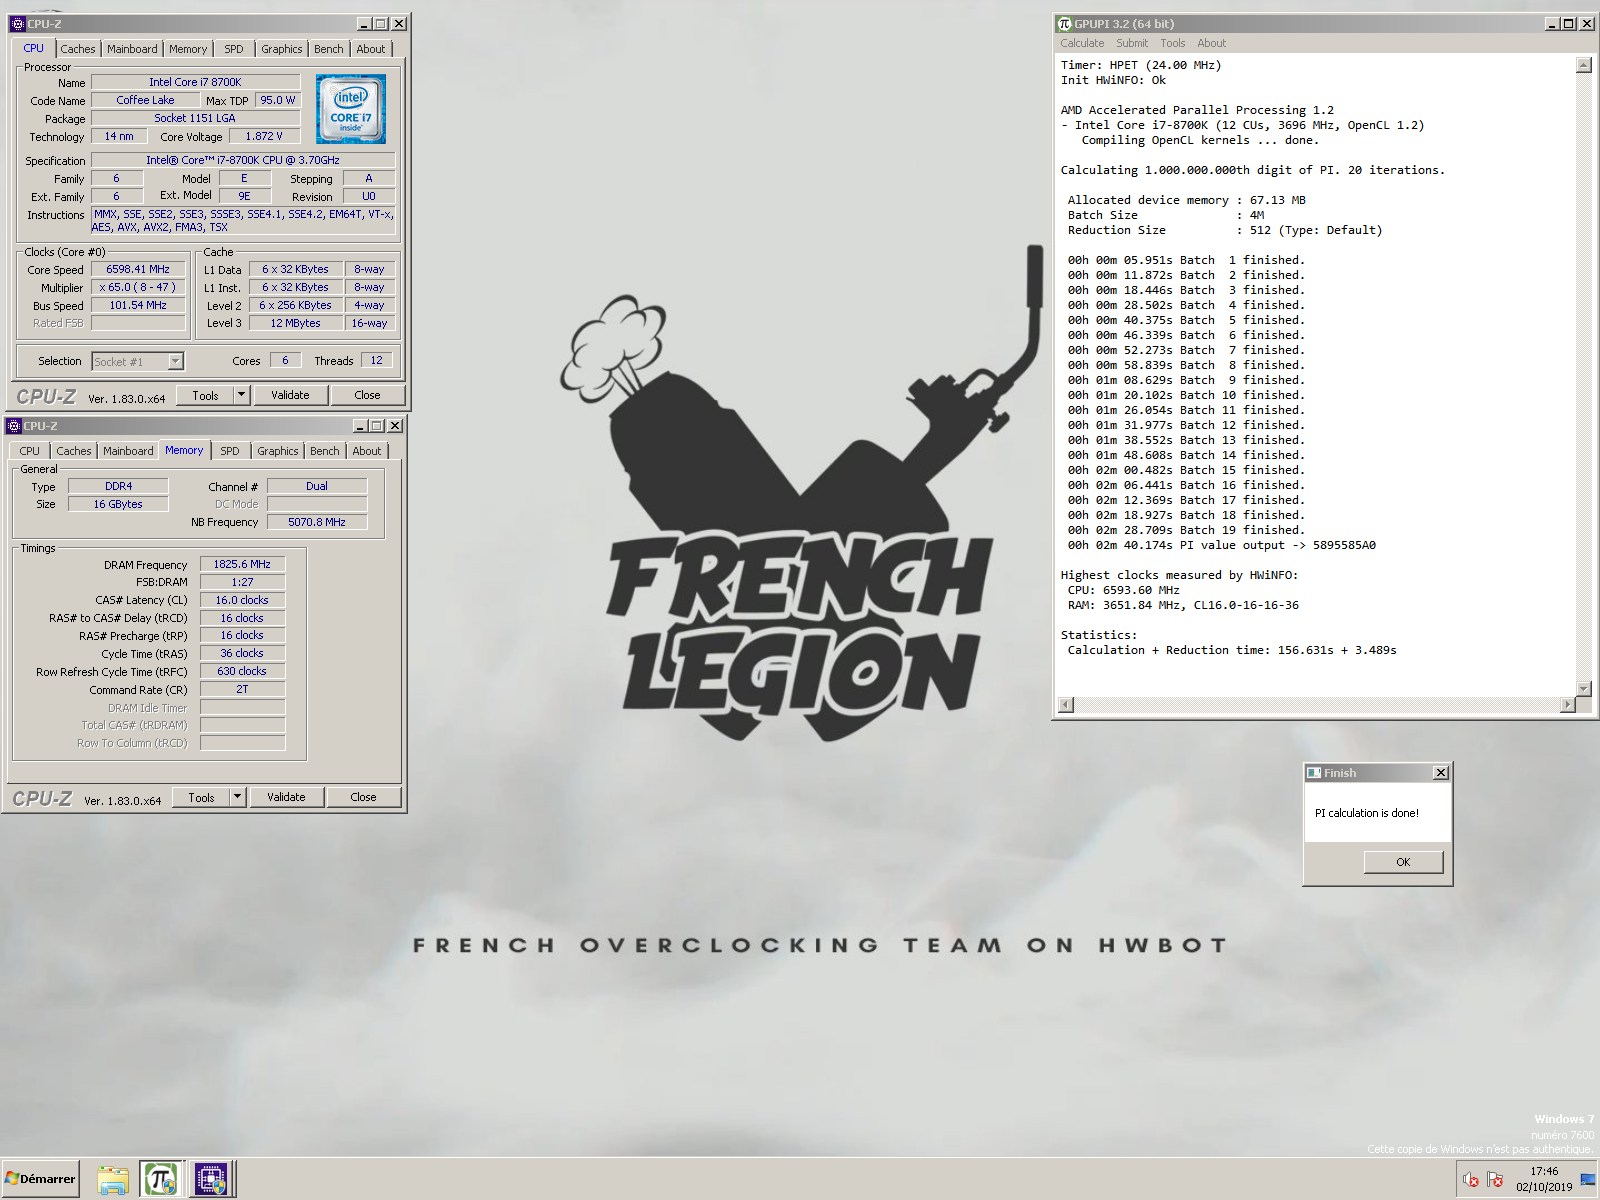The width and height of the screenshot is (1600, 1200).
Task: Select SPD tab in lower CPU-Z window
Action: click(229, 451)
